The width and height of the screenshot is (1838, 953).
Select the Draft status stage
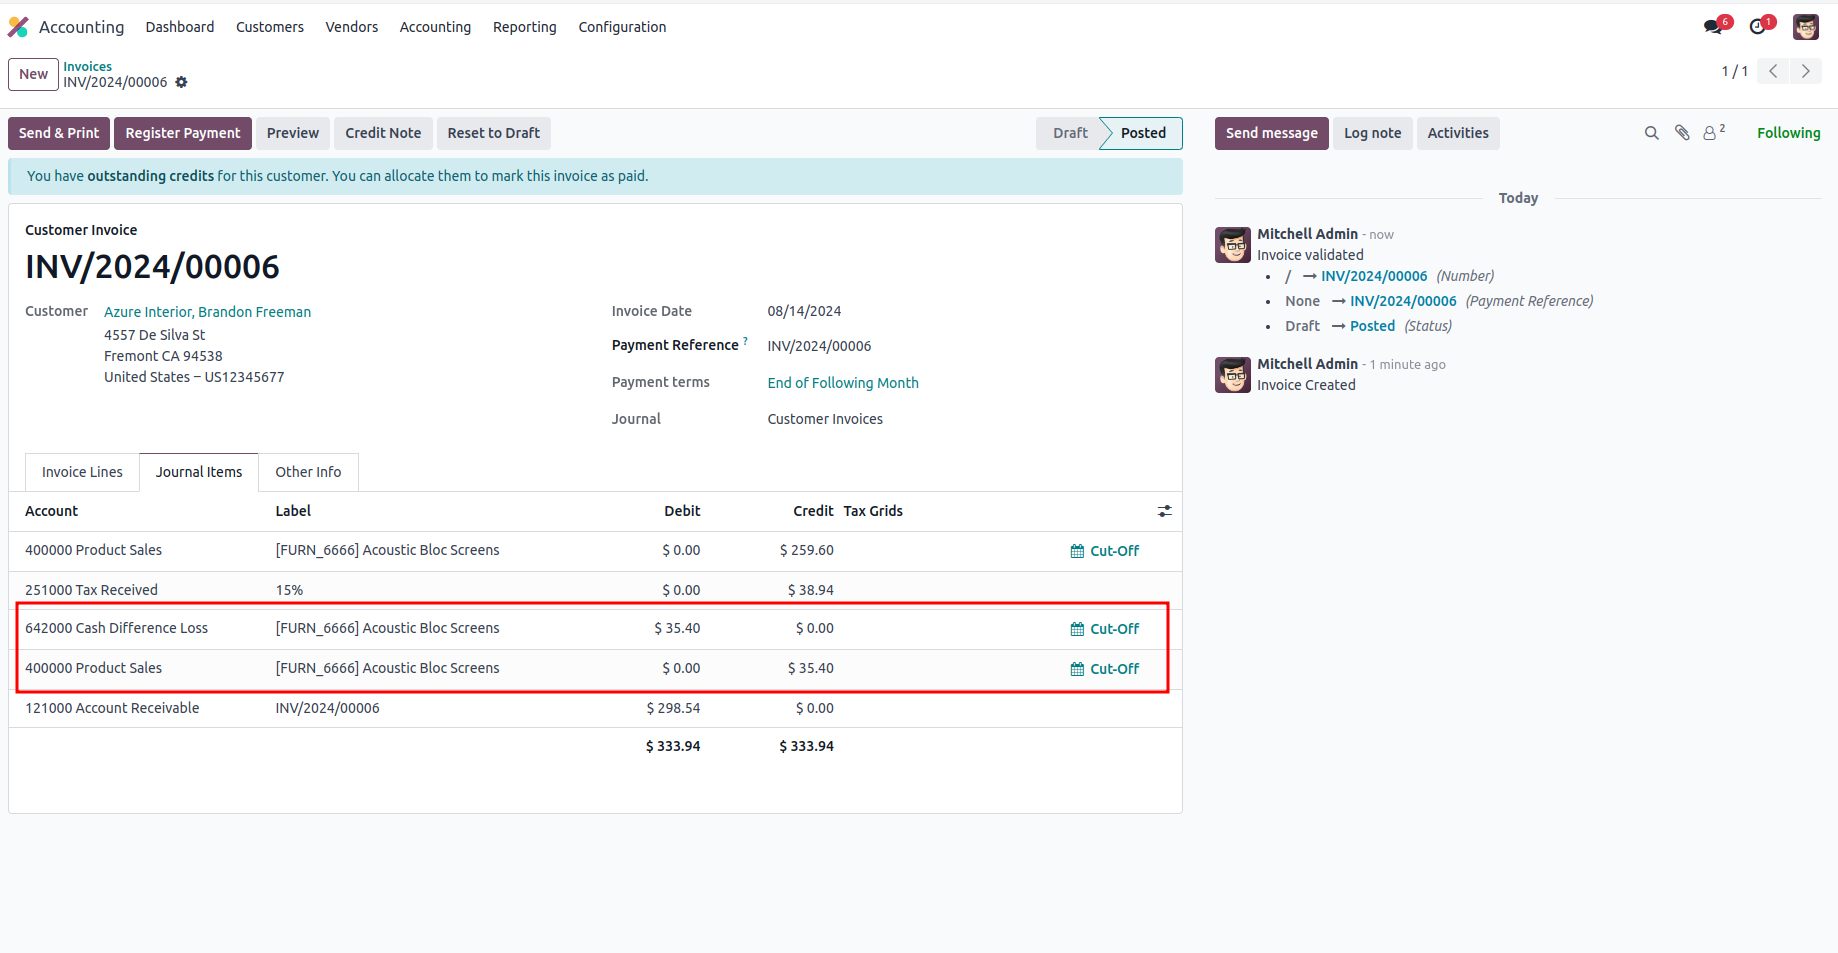pos(1070,133)
